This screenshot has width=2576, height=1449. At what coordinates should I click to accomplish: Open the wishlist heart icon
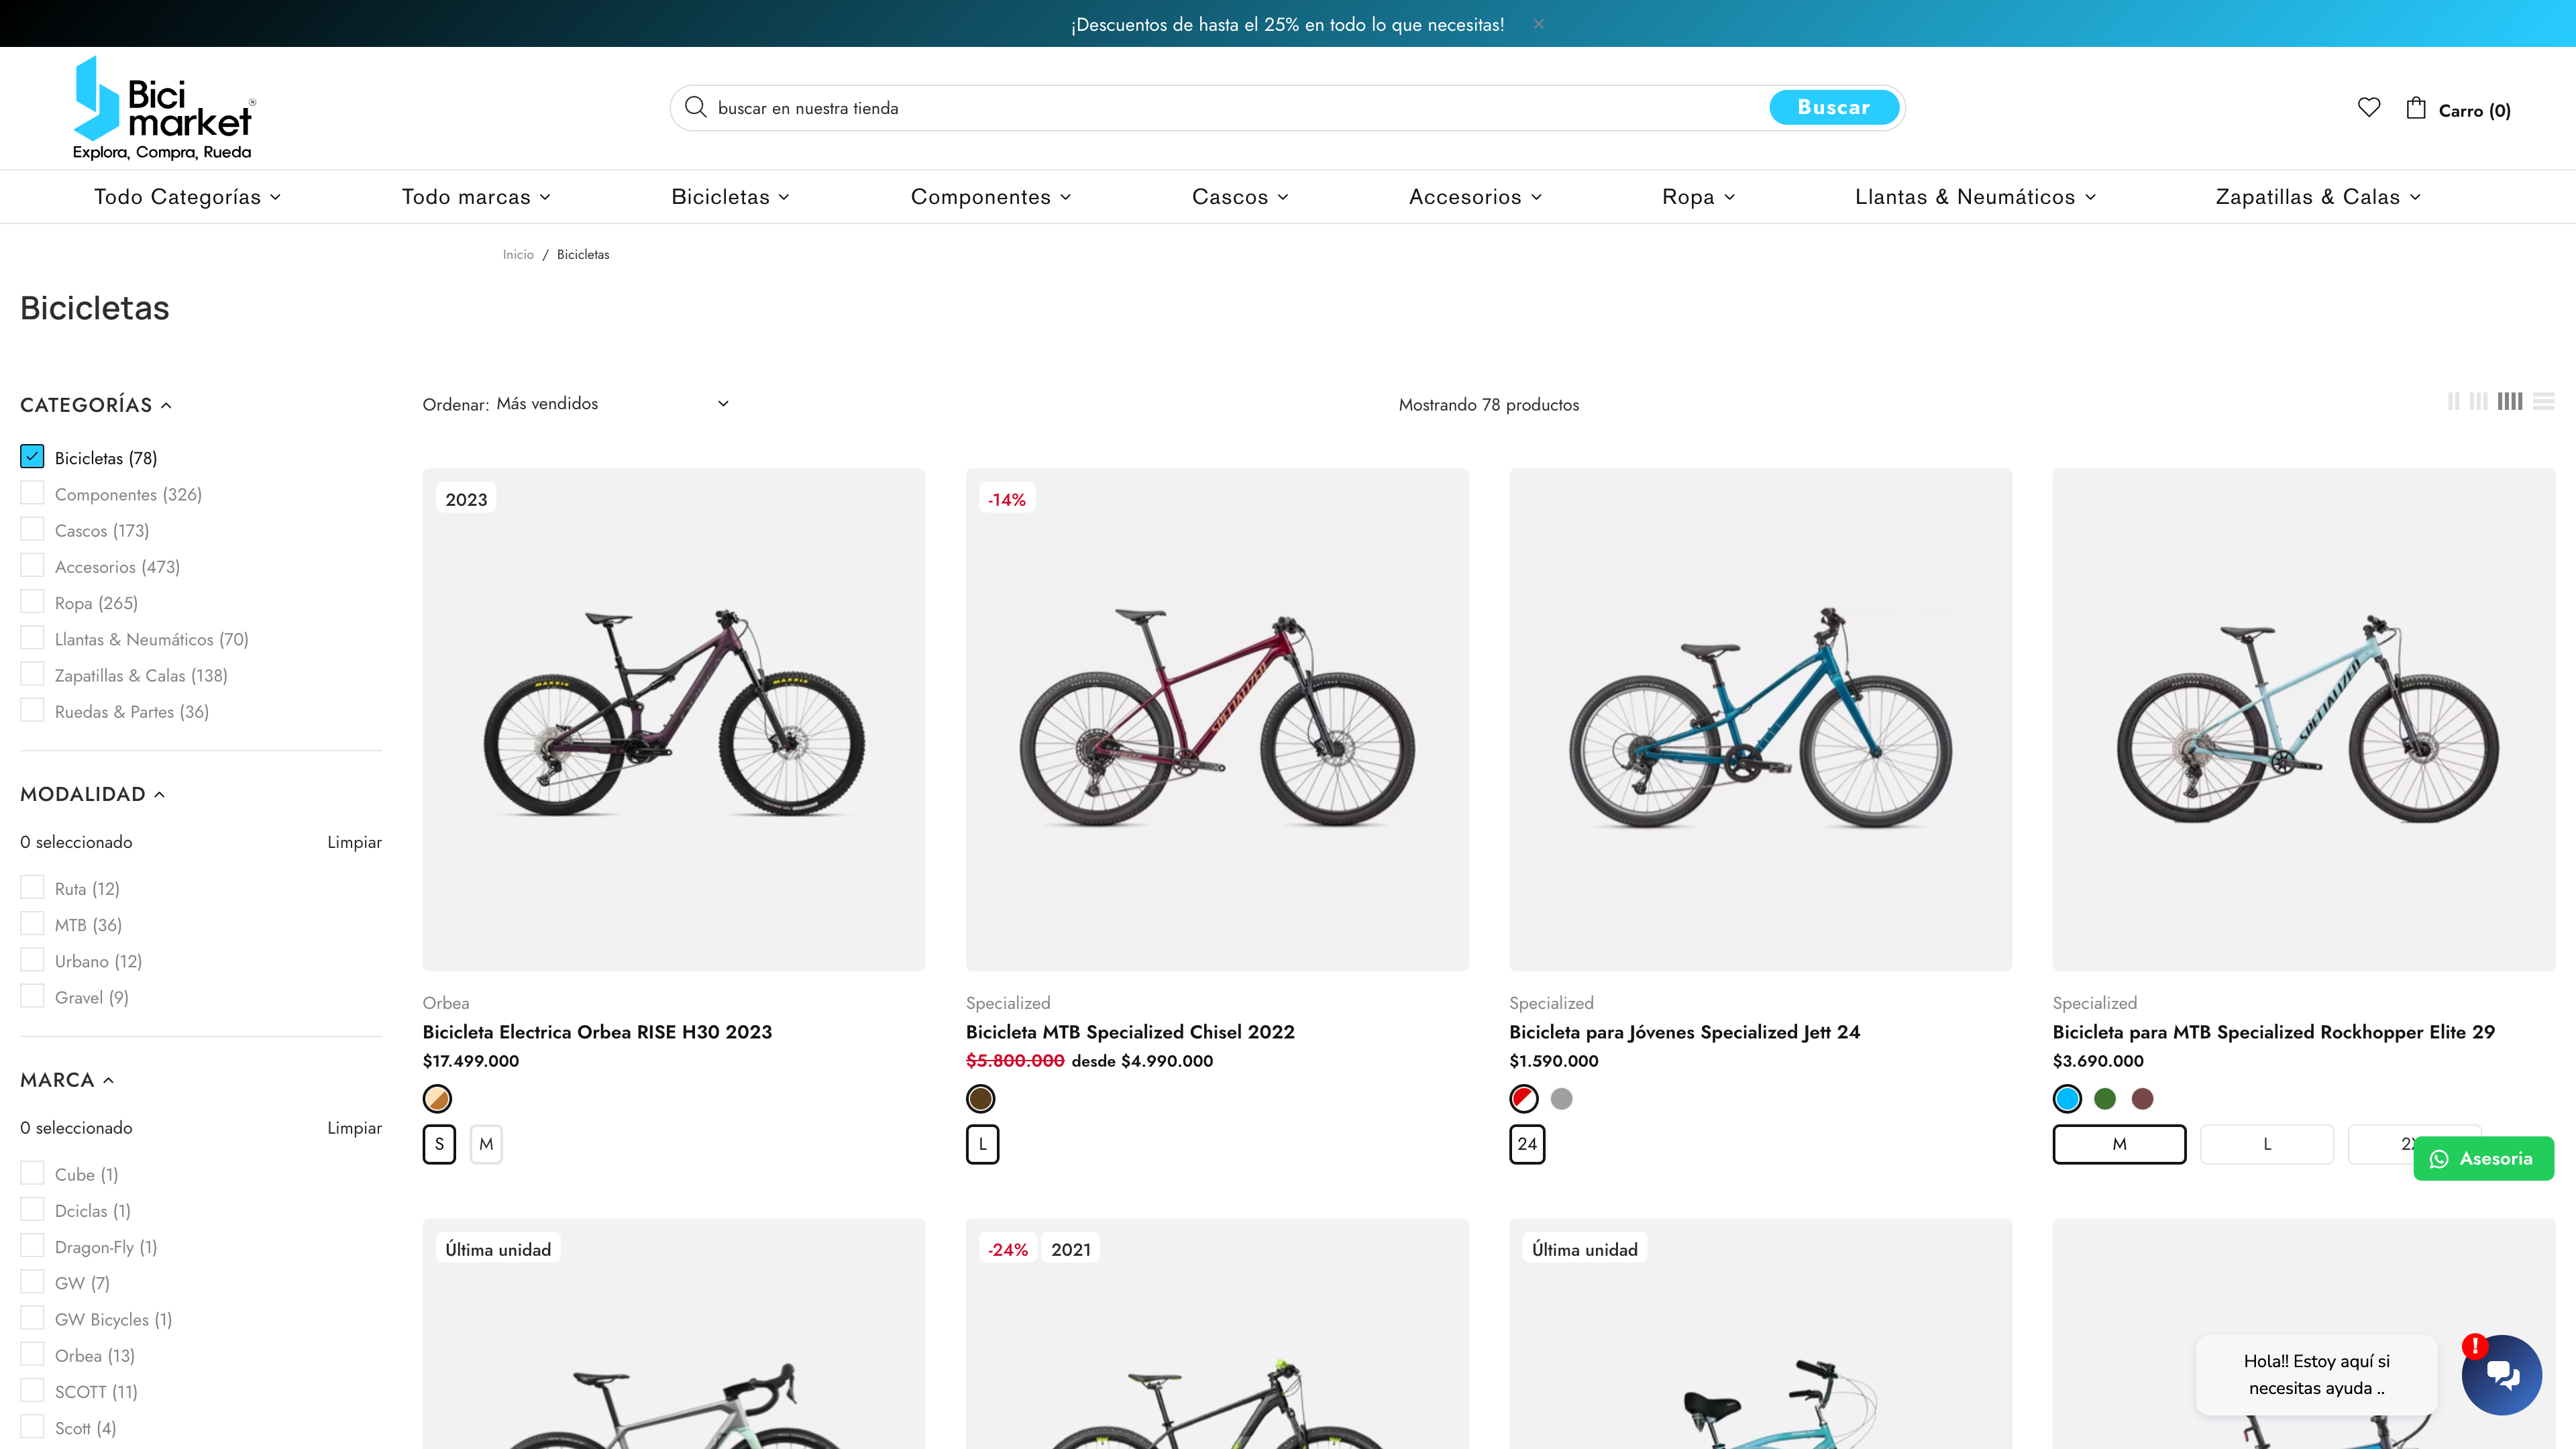click(2369, 108)
